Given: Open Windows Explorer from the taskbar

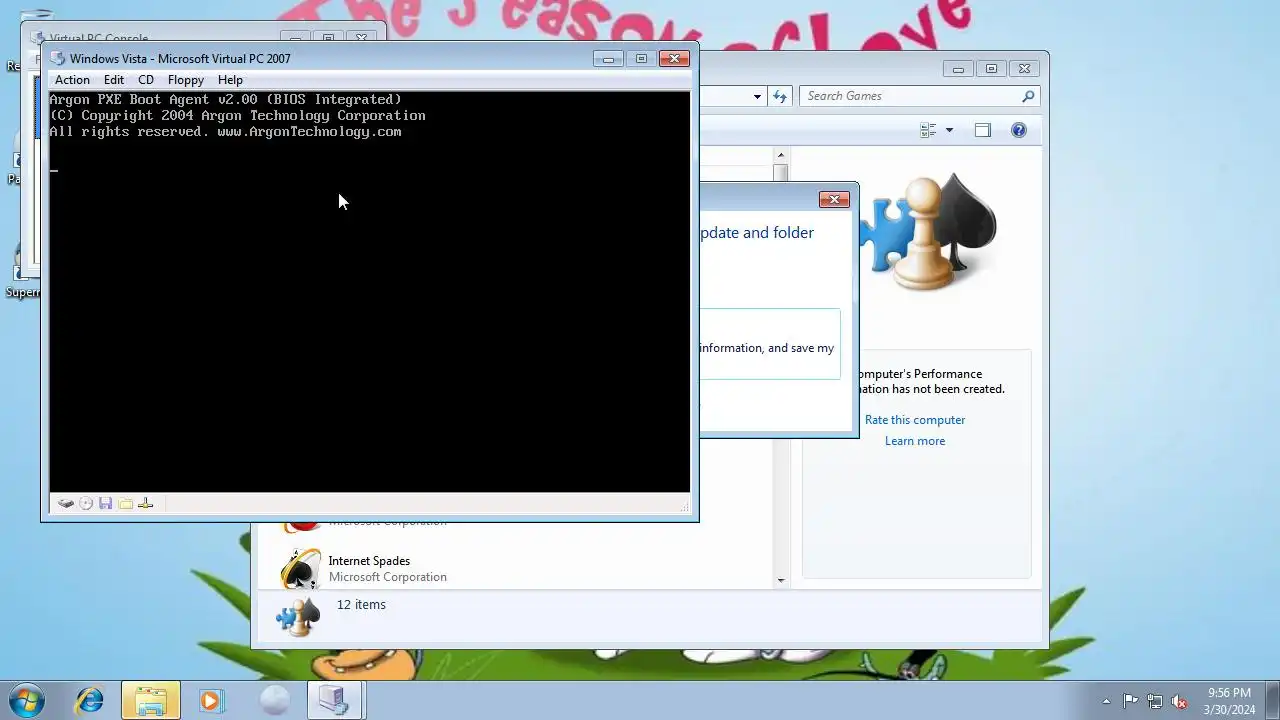Looking at the screenshot, I should click(151, 700).
